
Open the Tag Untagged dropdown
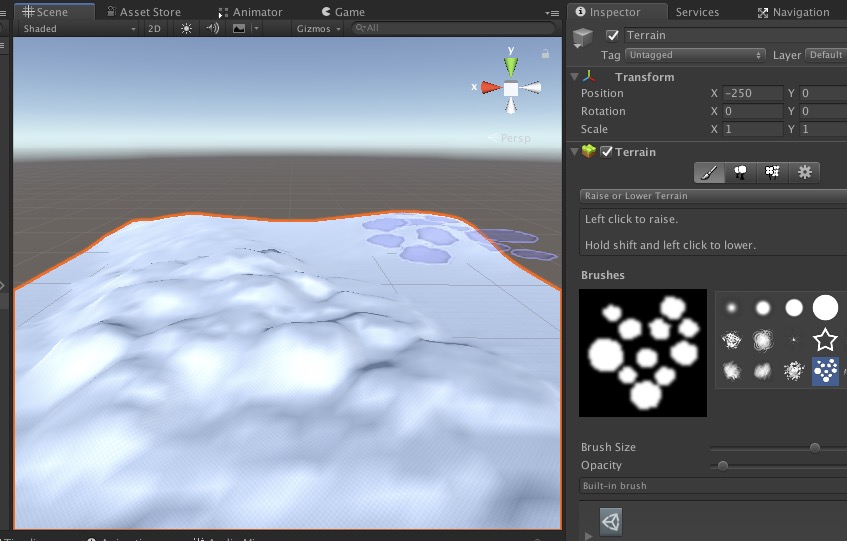tap(695, 55)
